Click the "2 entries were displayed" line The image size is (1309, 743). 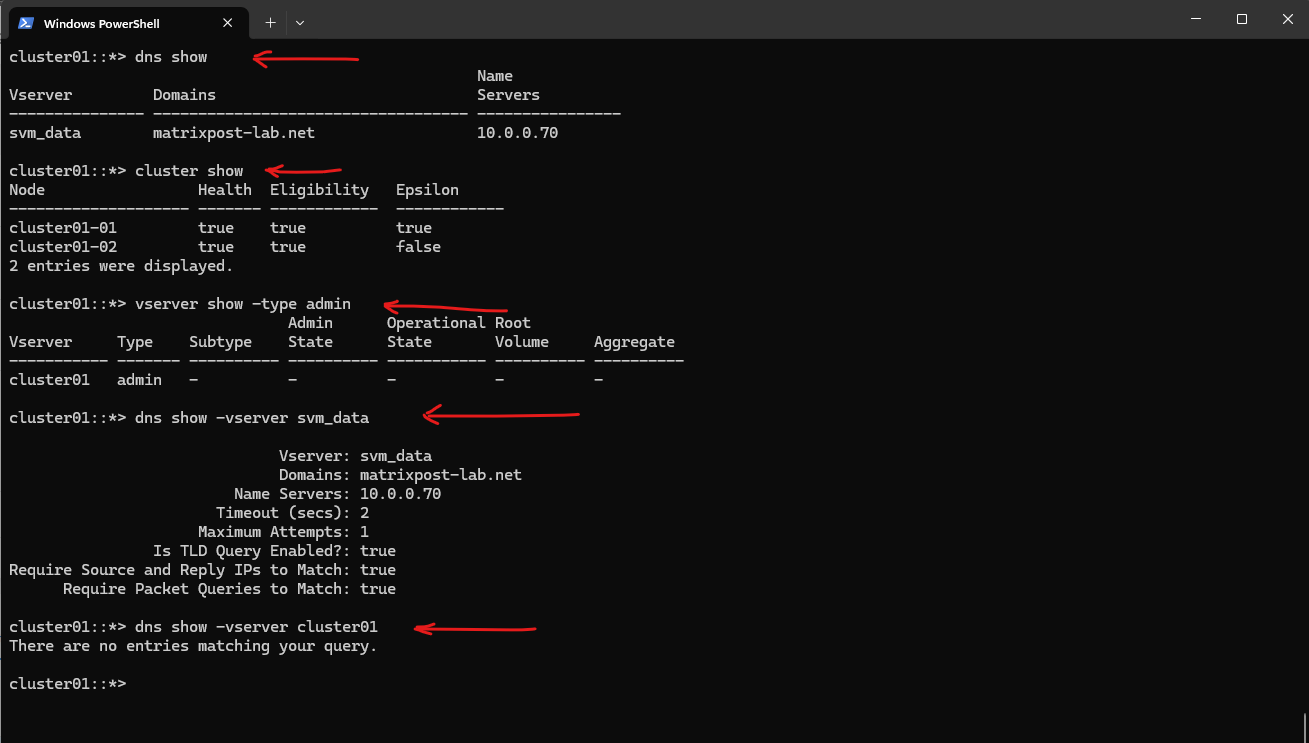121,266
